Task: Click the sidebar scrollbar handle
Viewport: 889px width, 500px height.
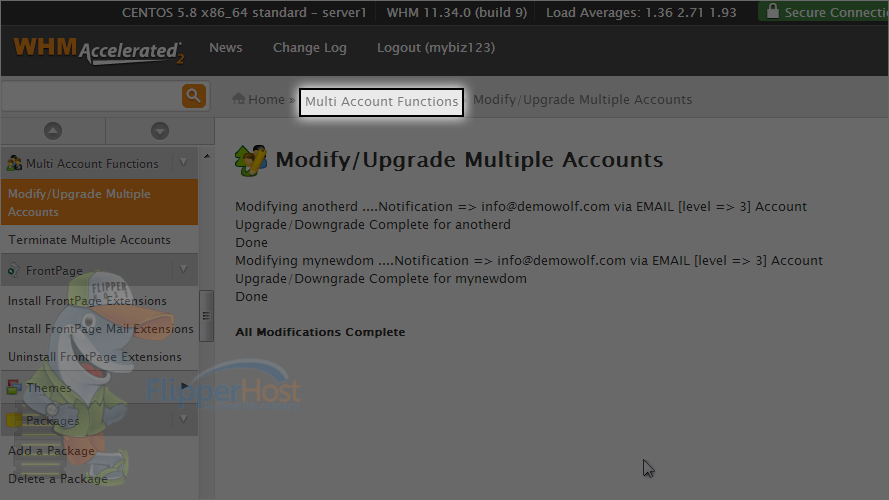Action: 206,316
